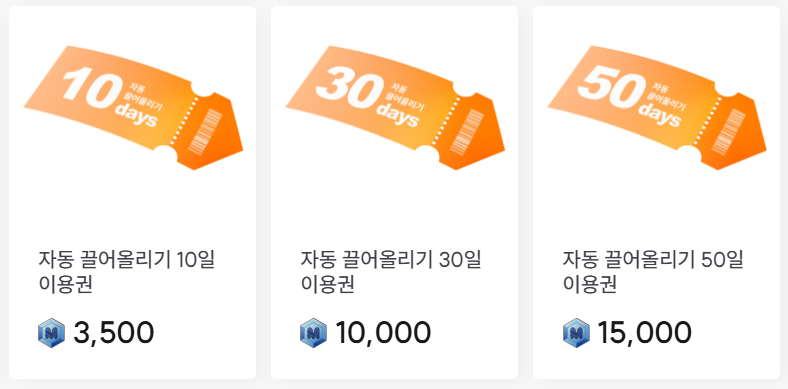
Task: Open the 자동 끌어올리기 30일 이용권 title
Action: click(x=390, y=272)
